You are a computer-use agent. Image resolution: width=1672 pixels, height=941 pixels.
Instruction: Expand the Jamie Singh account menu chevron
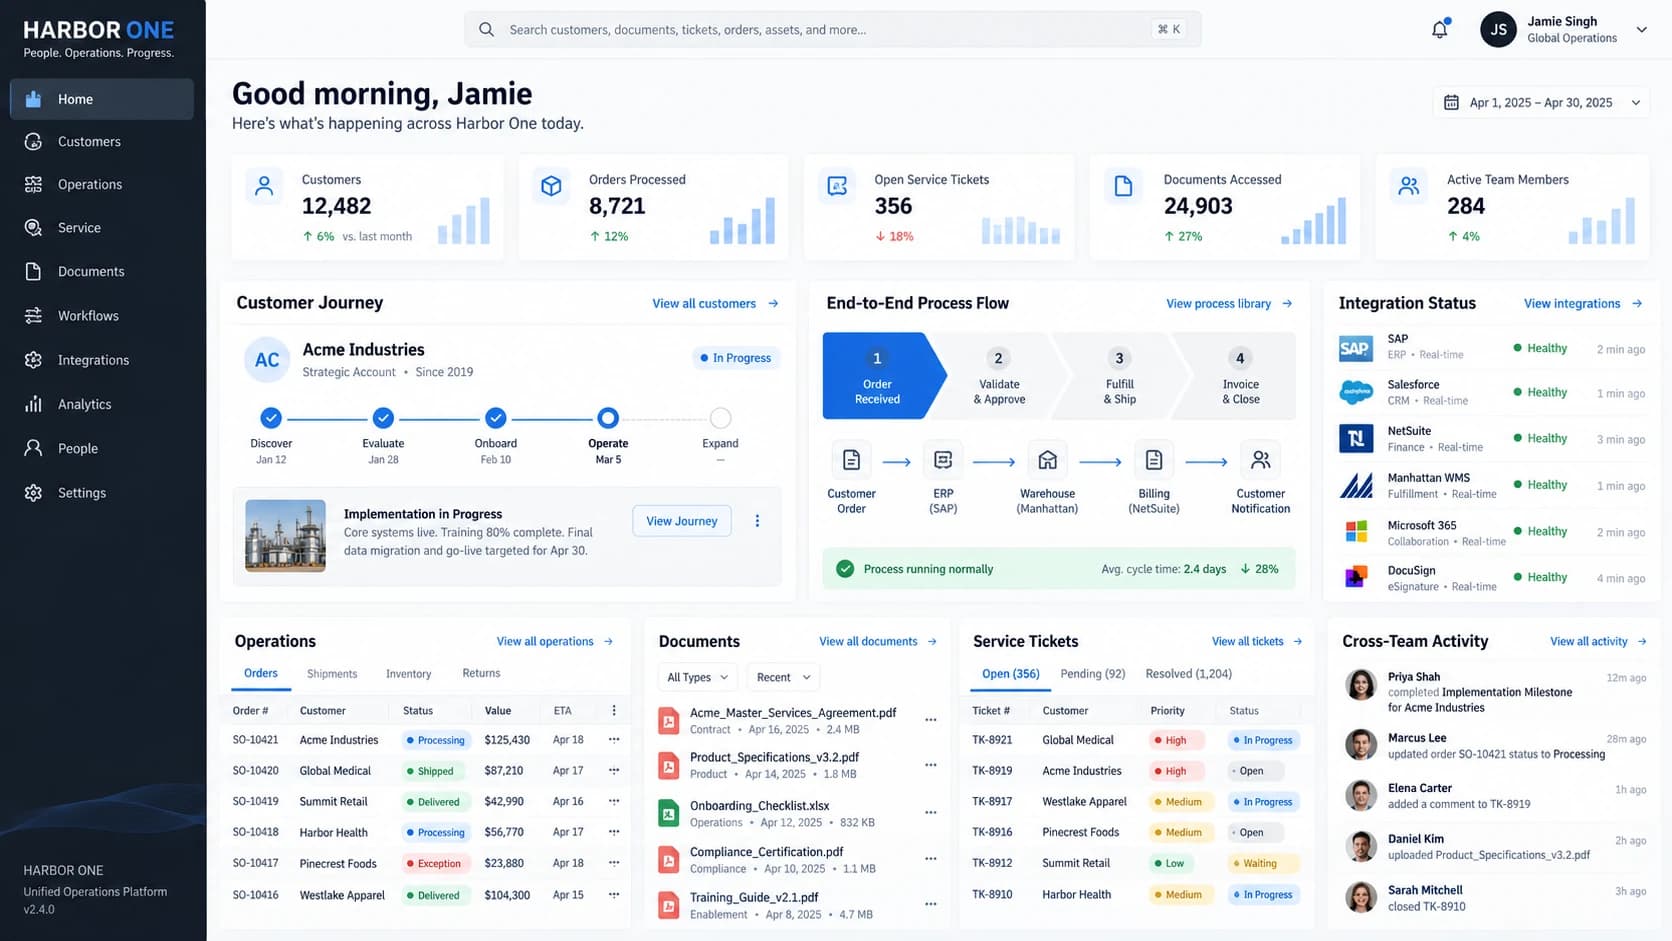[1641, 30]
